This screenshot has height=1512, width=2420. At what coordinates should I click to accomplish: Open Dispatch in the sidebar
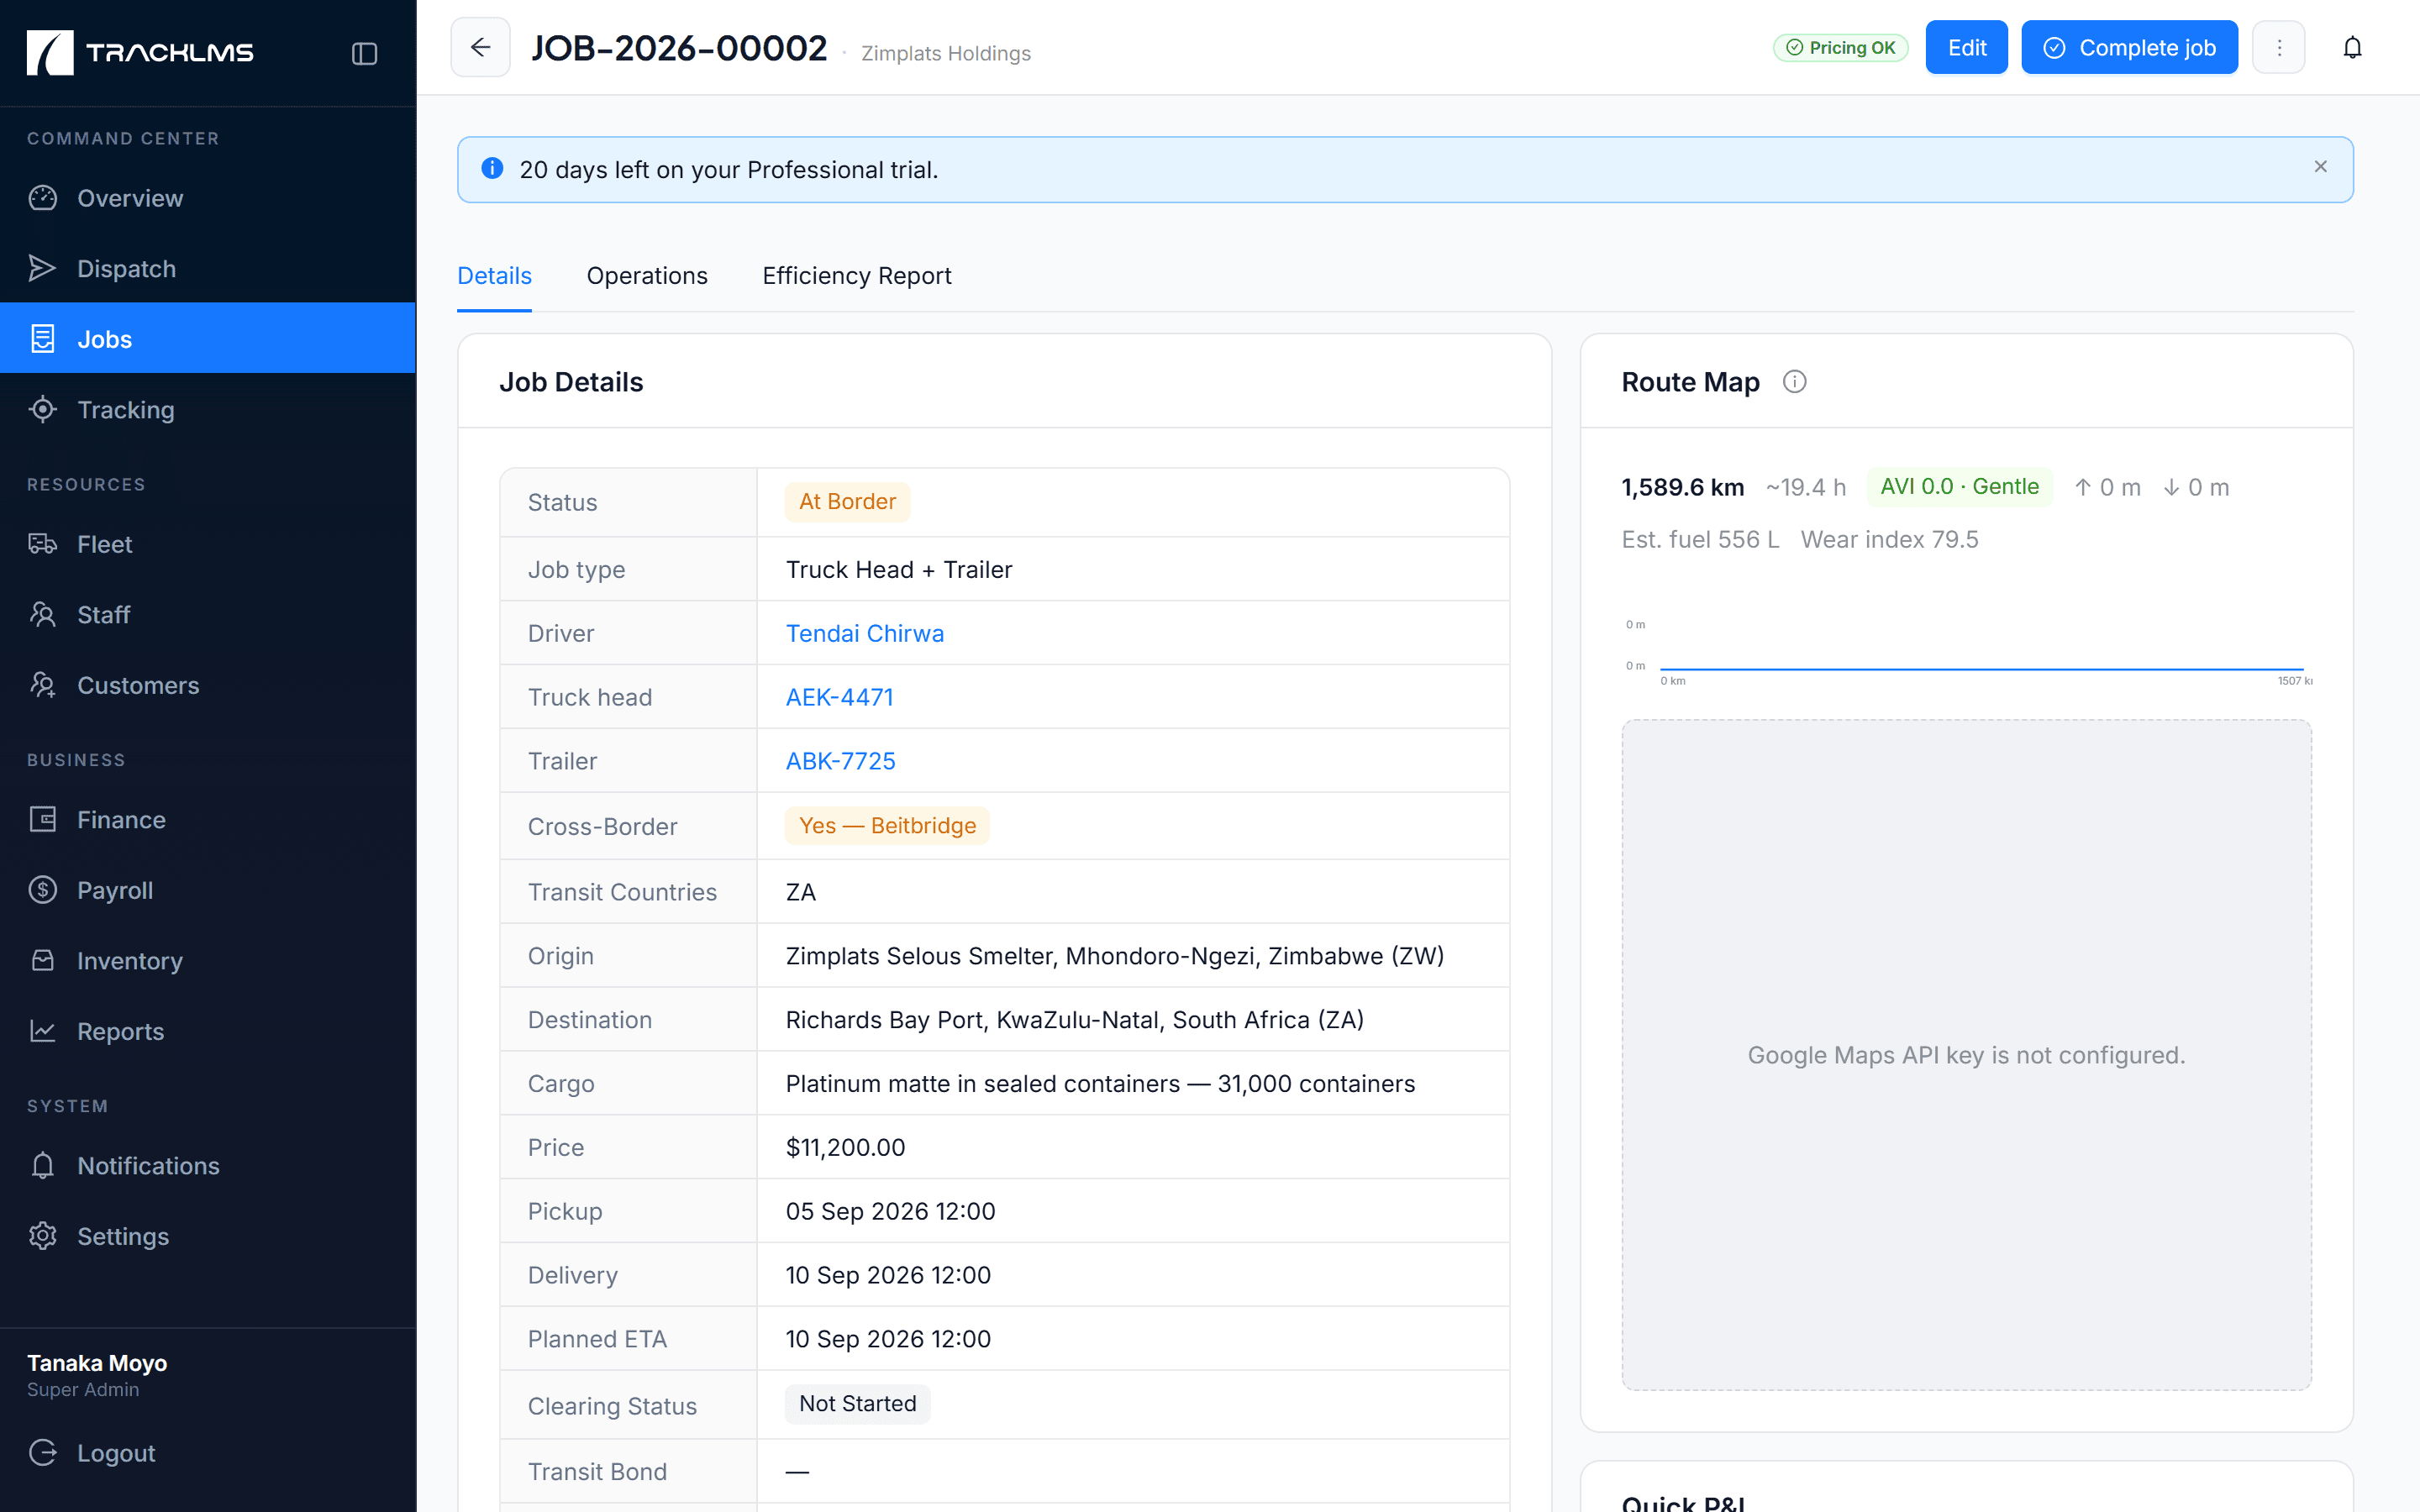click(208, 268)
